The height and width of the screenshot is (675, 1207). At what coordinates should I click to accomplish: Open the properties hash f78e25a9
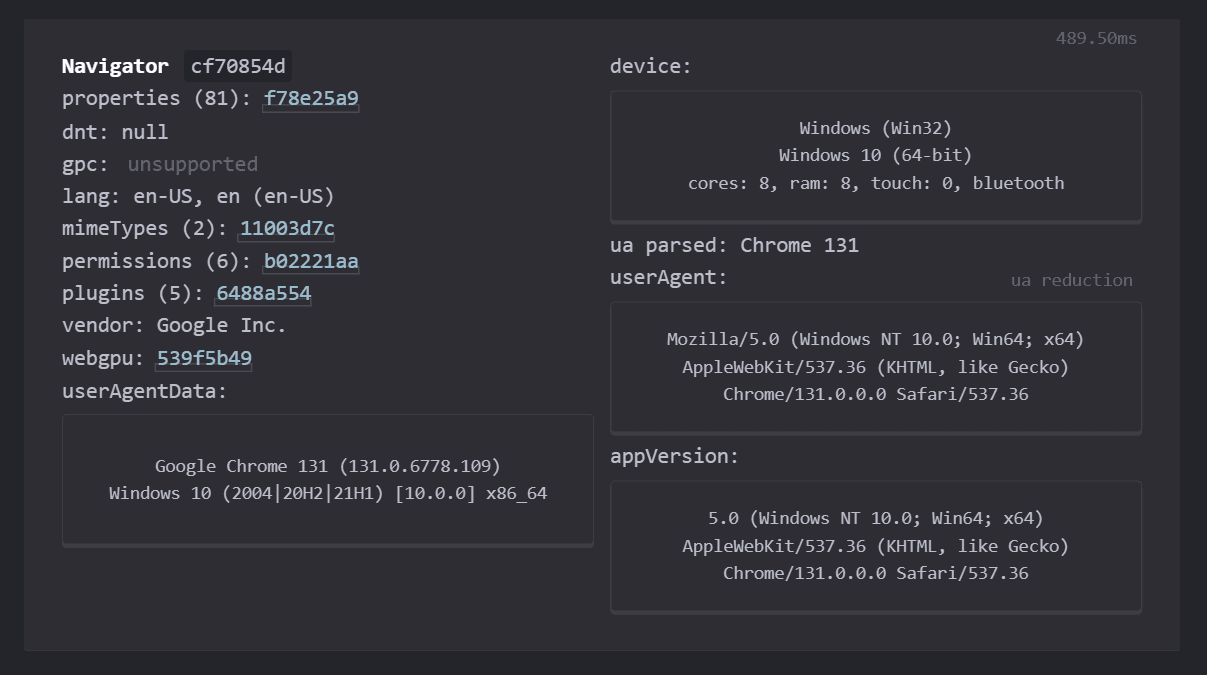(311, 99)
